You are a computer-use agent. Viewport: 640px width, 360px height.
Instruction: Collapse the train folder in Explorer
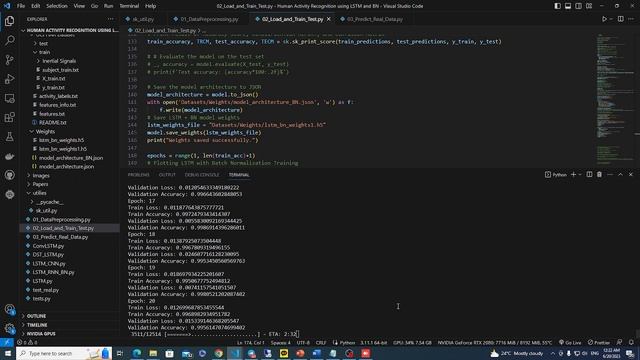coord(44,52)
